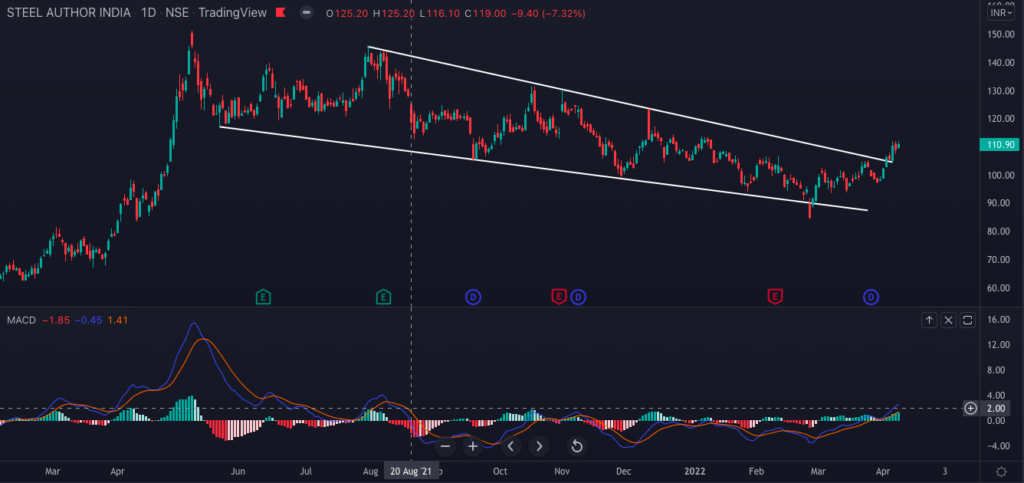Click the Jun label on time axis
The height and width of the screenshot is (483, 1024).
[x=240, y=471]
